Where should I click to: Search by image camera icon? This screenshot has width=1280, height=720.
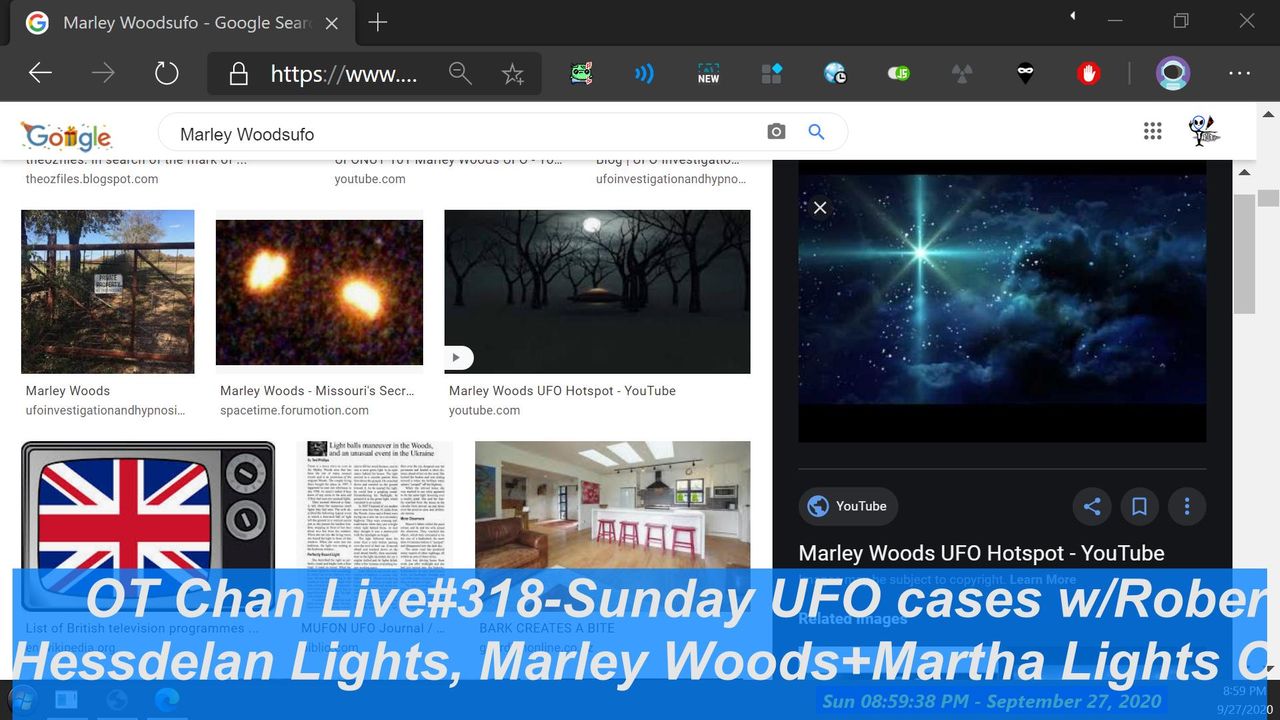[776, 132]
